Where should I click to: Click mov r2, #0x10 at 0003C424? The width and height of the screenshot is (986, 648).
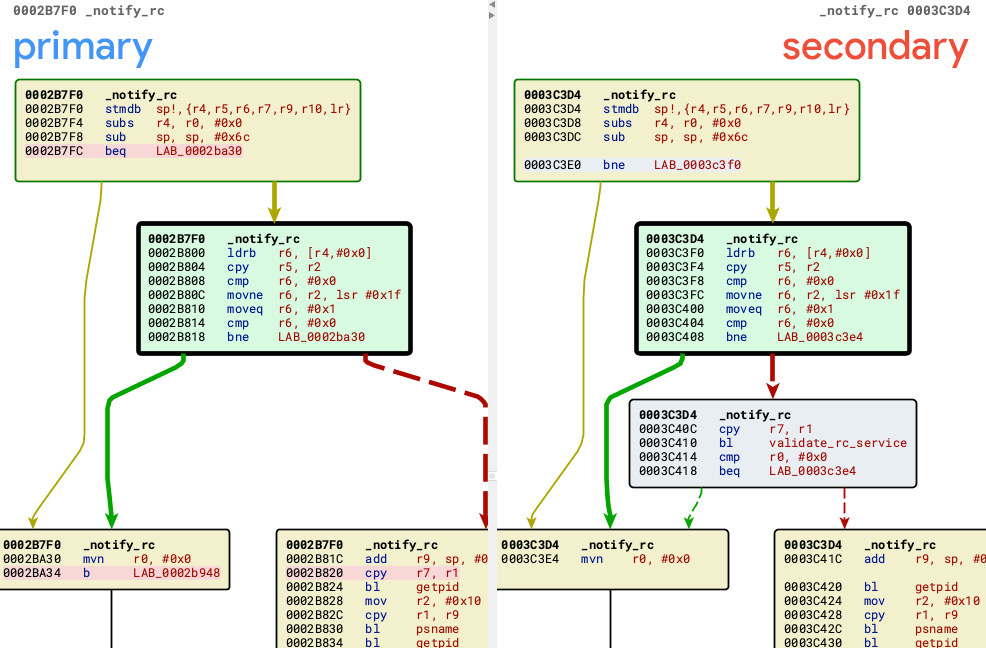pyautogui.click(x=882, y=601)
